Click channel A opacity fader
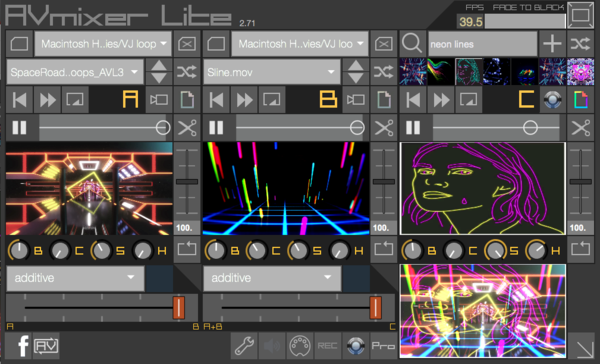 coord(187,182)
